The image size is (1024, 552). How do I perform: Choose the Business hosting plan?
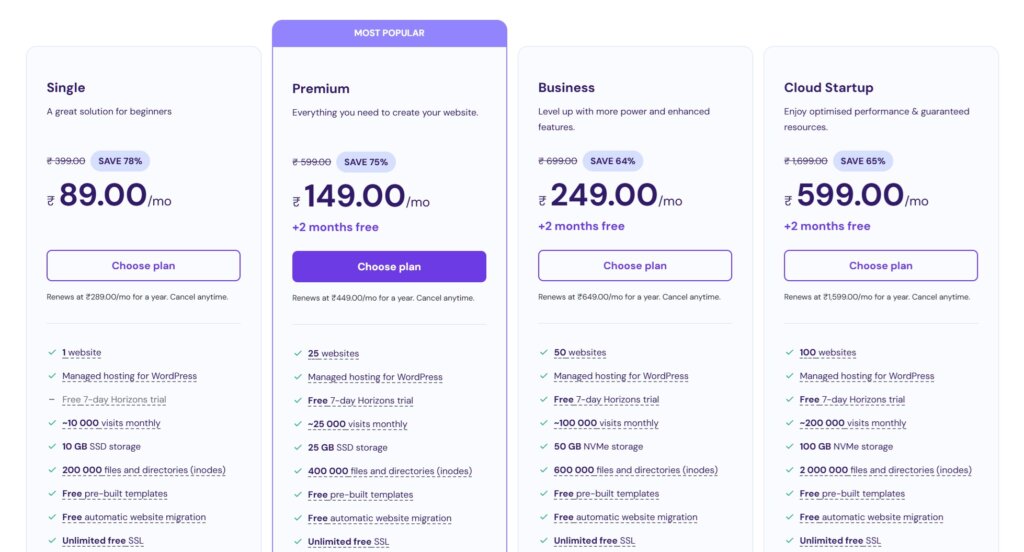point(635,265)
